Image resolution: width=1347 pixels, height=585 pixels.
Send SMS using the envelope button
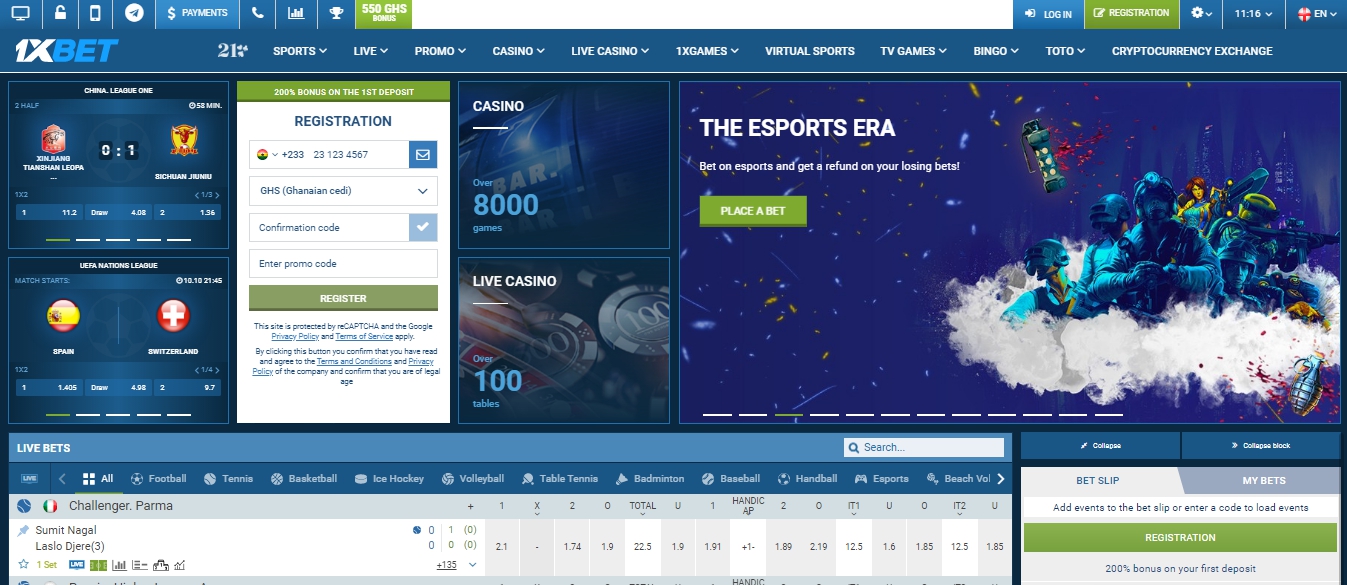(423, 154)
